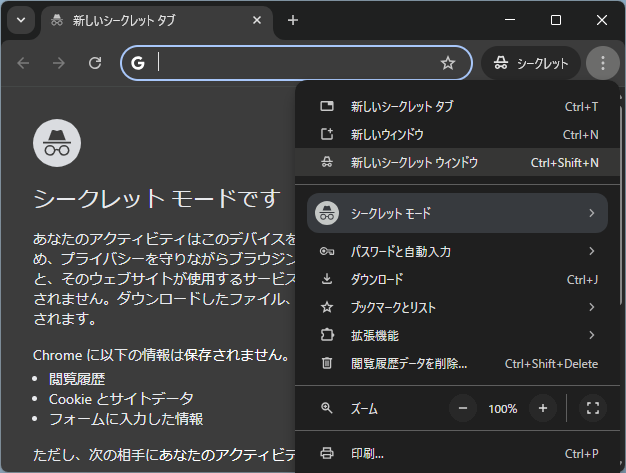The width and height of the screenshot is (626, 473).
Task: Open 拡張機能 menu item
Action: pyautogui.click(x=457, y=335)
